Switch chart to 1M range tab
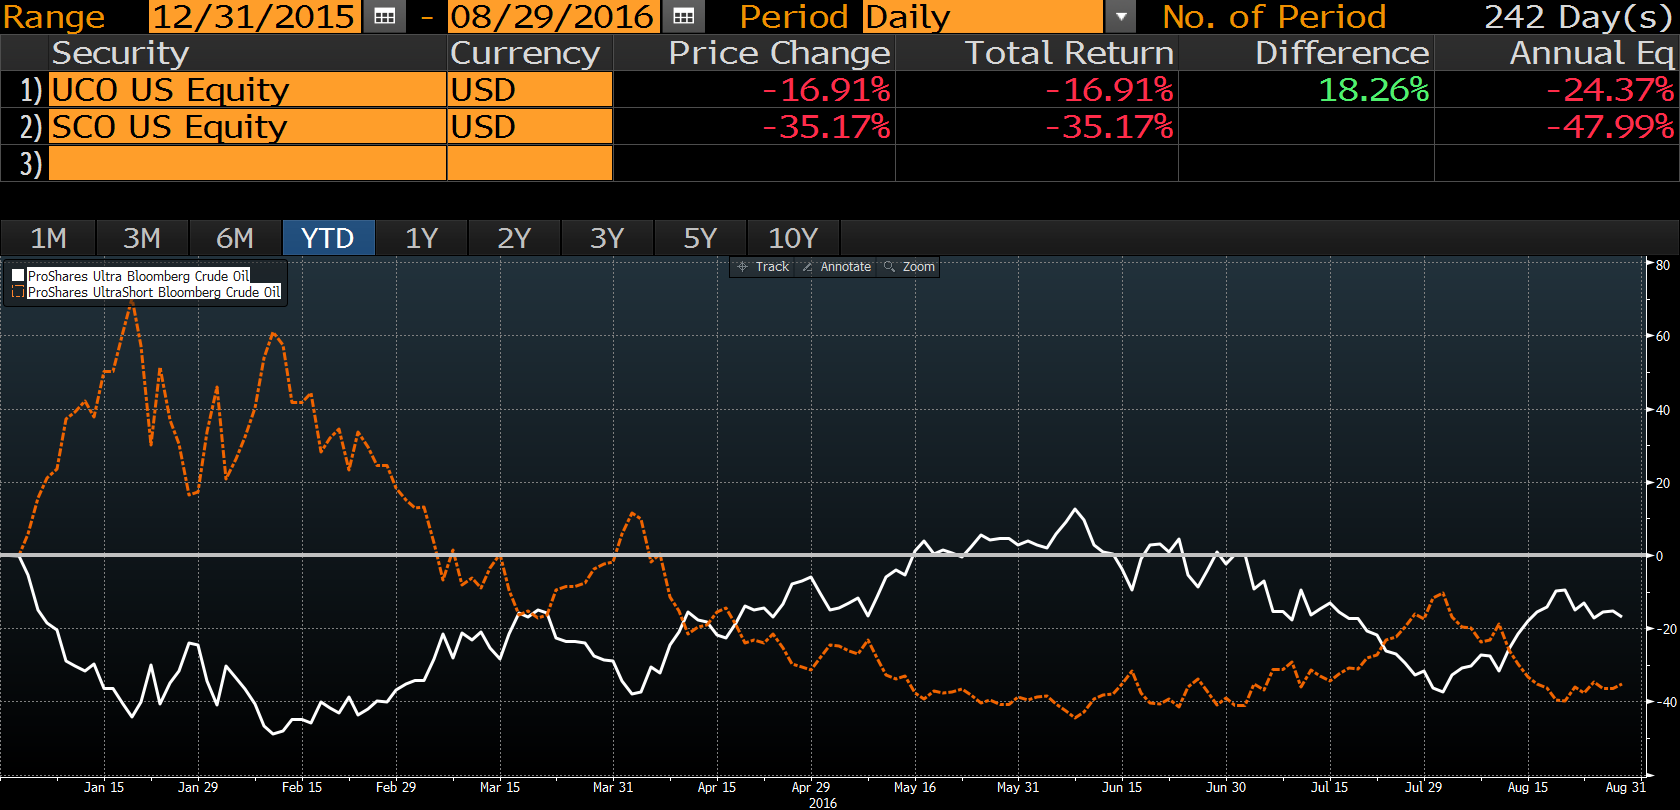Image resolution: width=1680 pixels, height=810 pixels. tap(48, 238)
